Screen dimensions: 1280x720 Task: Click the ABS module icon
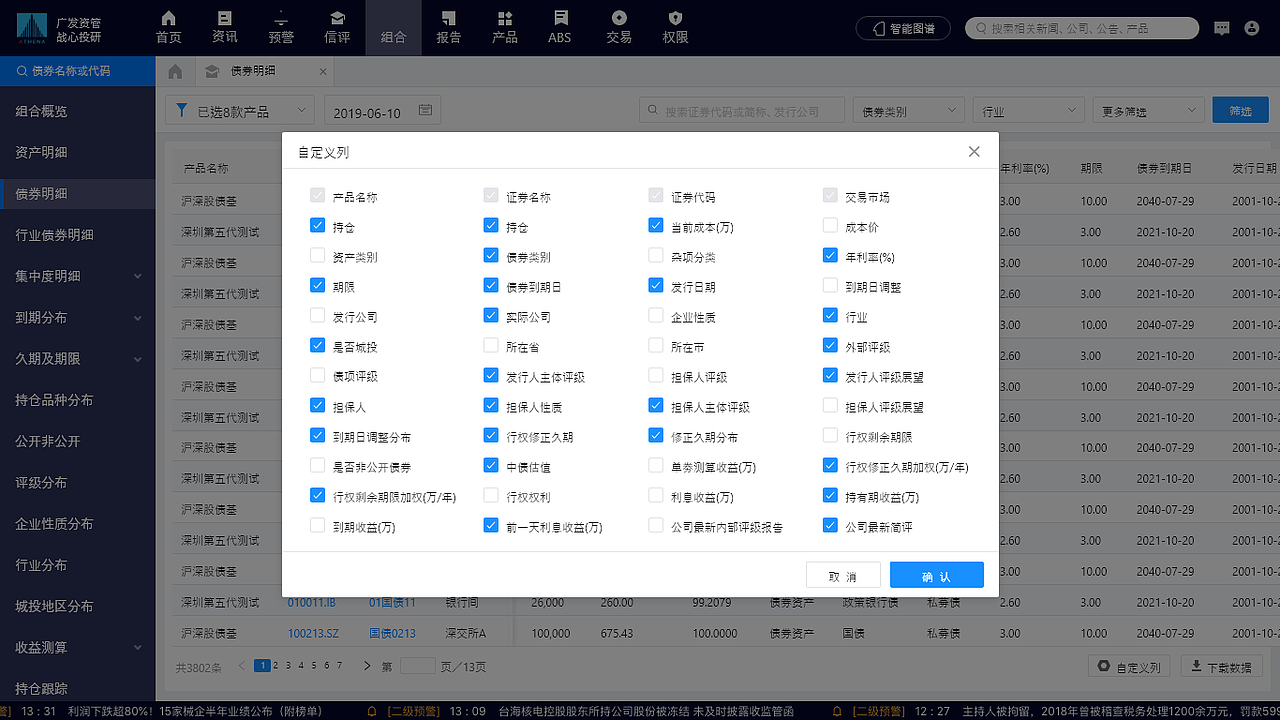559,27
